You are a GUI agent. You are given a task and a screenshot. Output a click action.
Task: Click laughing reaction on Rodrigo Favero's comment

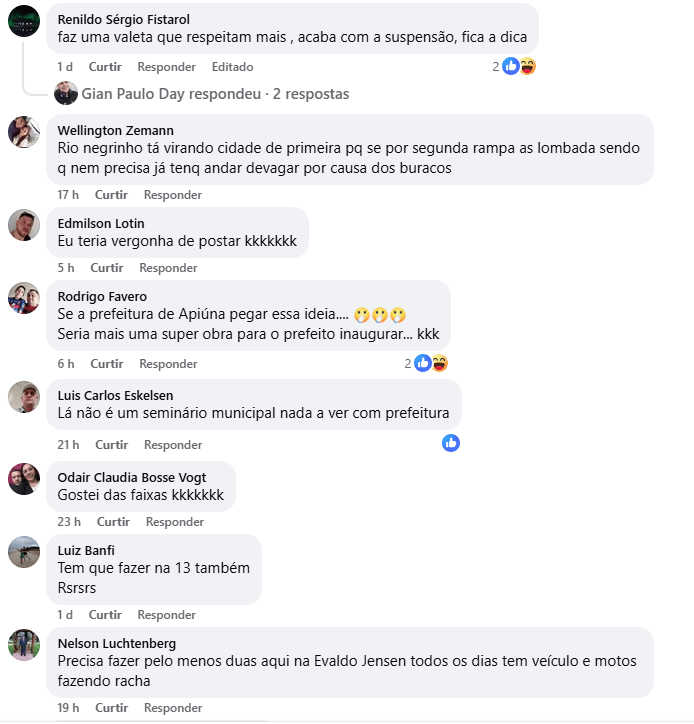coord(440,363)
